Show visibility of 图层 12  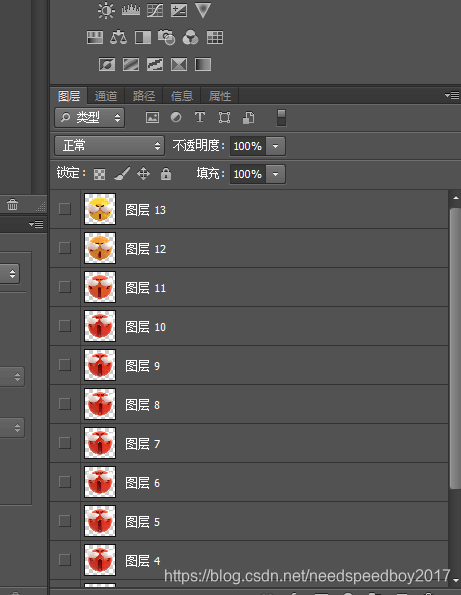click(65, 248)
